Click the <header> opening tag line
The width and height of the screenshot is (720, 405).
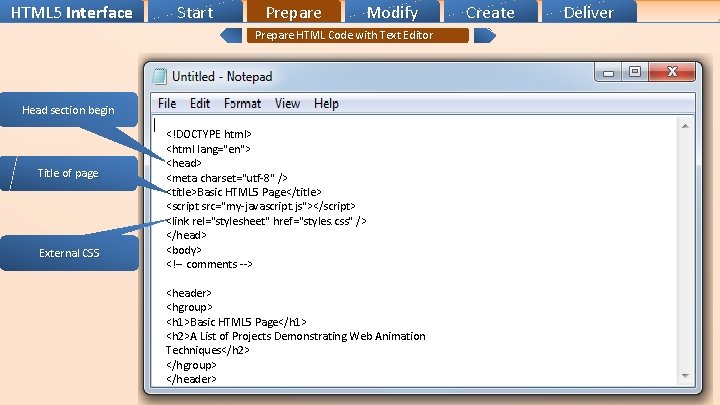[x=189, y=293]
